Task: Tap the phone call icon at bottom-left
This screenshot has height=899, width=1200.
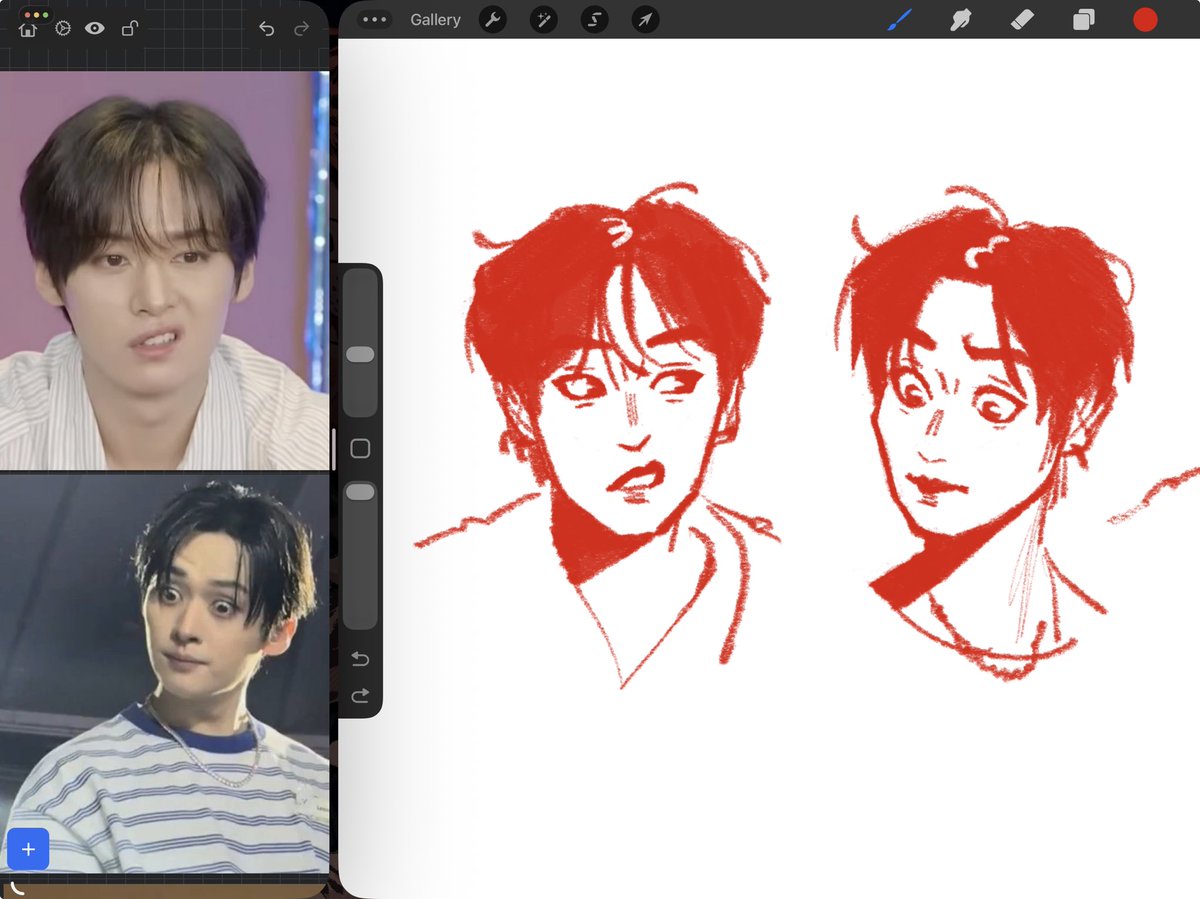Action: point(17,888)
